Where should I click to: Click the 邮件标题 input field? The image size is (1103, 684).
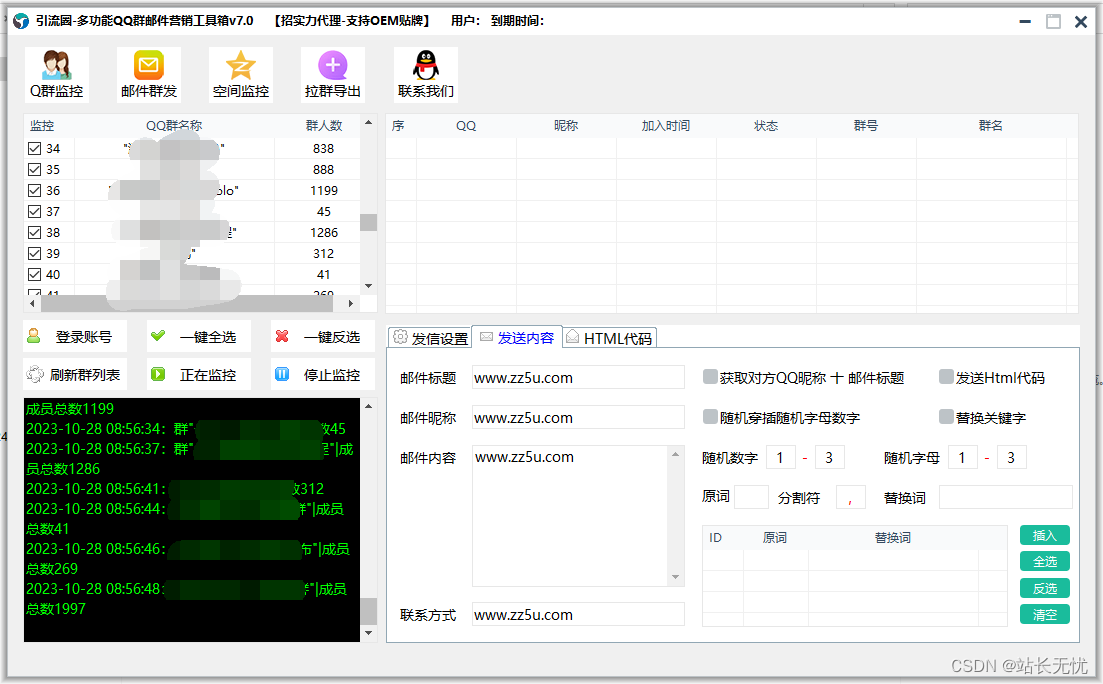[578, 377]
